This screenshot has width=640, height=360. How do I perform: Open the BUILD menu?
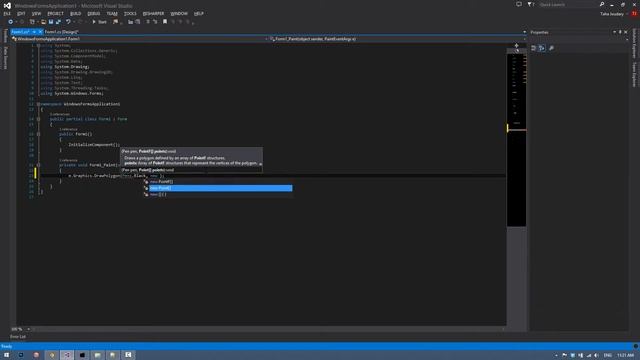(76, 13)
